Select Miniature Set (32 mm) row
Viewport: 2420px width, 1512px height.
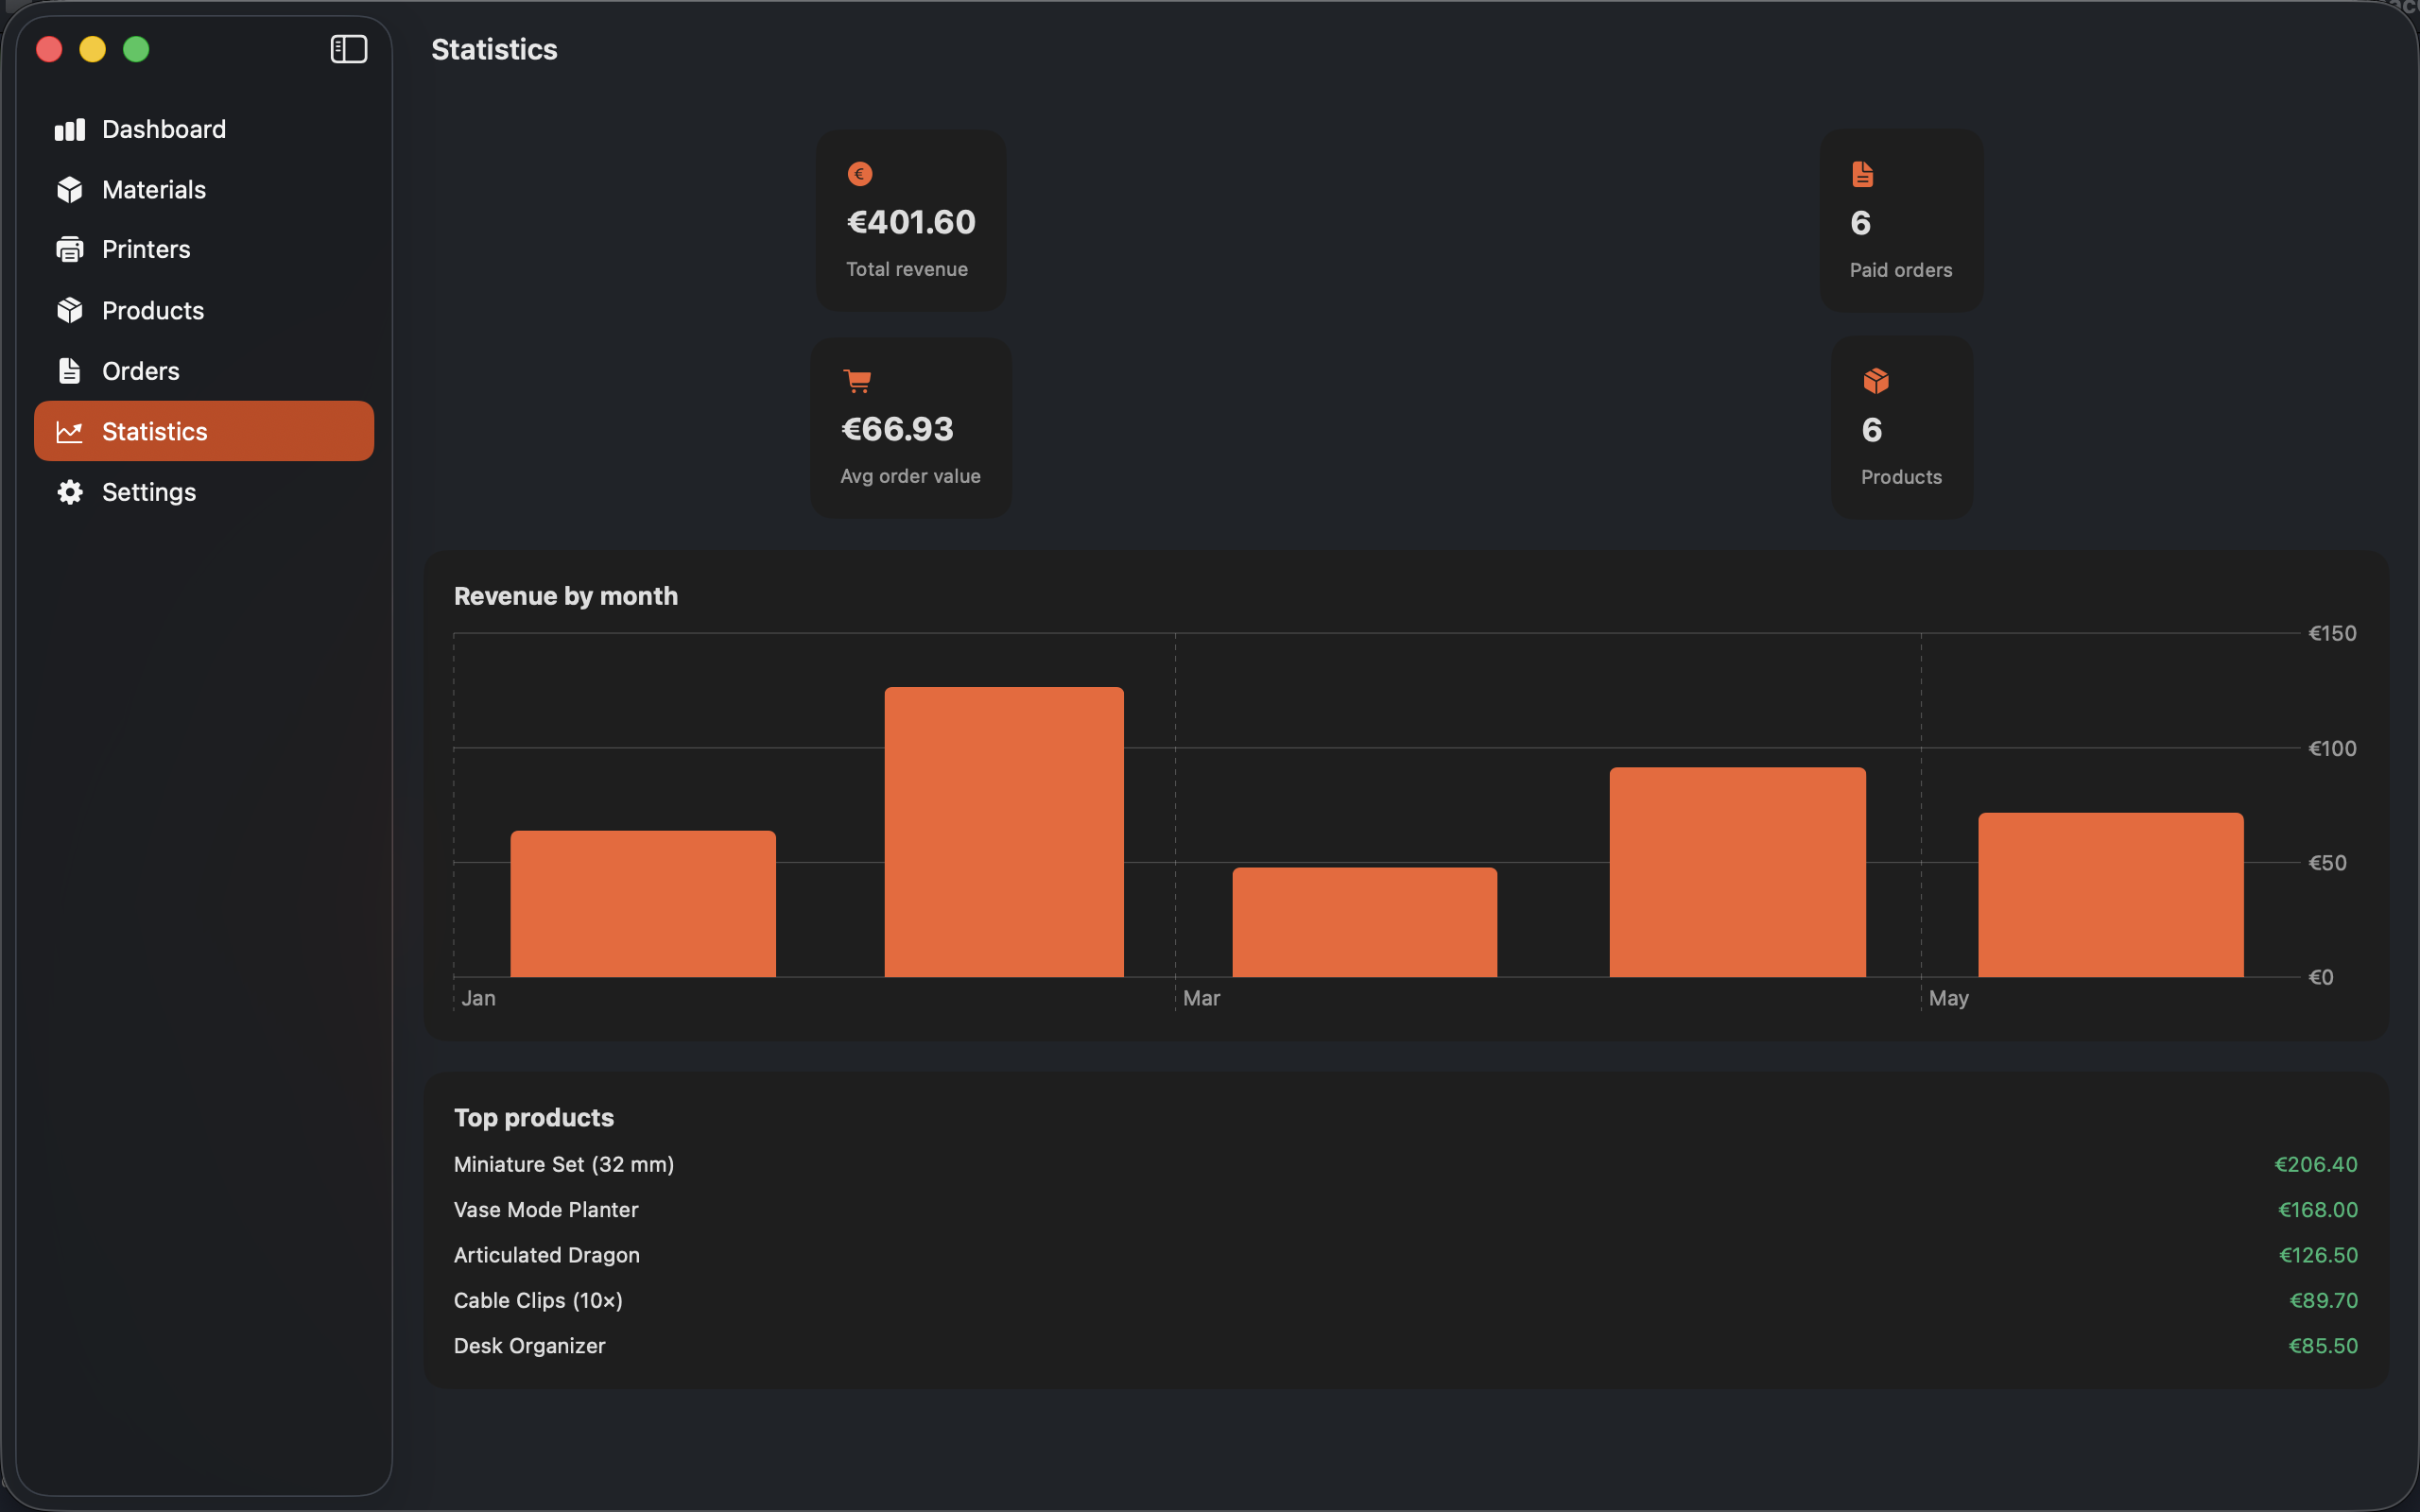point(1405,1165)
